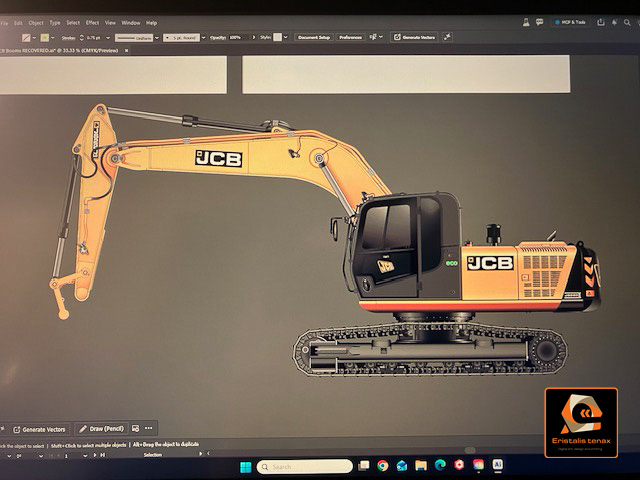The width and height of the screenshot is (640, 480).
Task: Open Adobe Illustrator from the taskbar
Action: coord(498,464)
